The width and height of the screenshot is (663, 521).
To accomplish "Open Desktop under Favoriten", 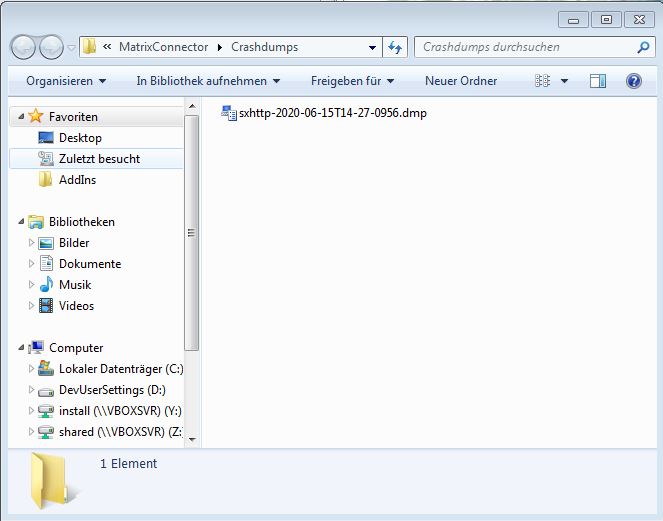I will pyautogui.click(x=80, y=138).
